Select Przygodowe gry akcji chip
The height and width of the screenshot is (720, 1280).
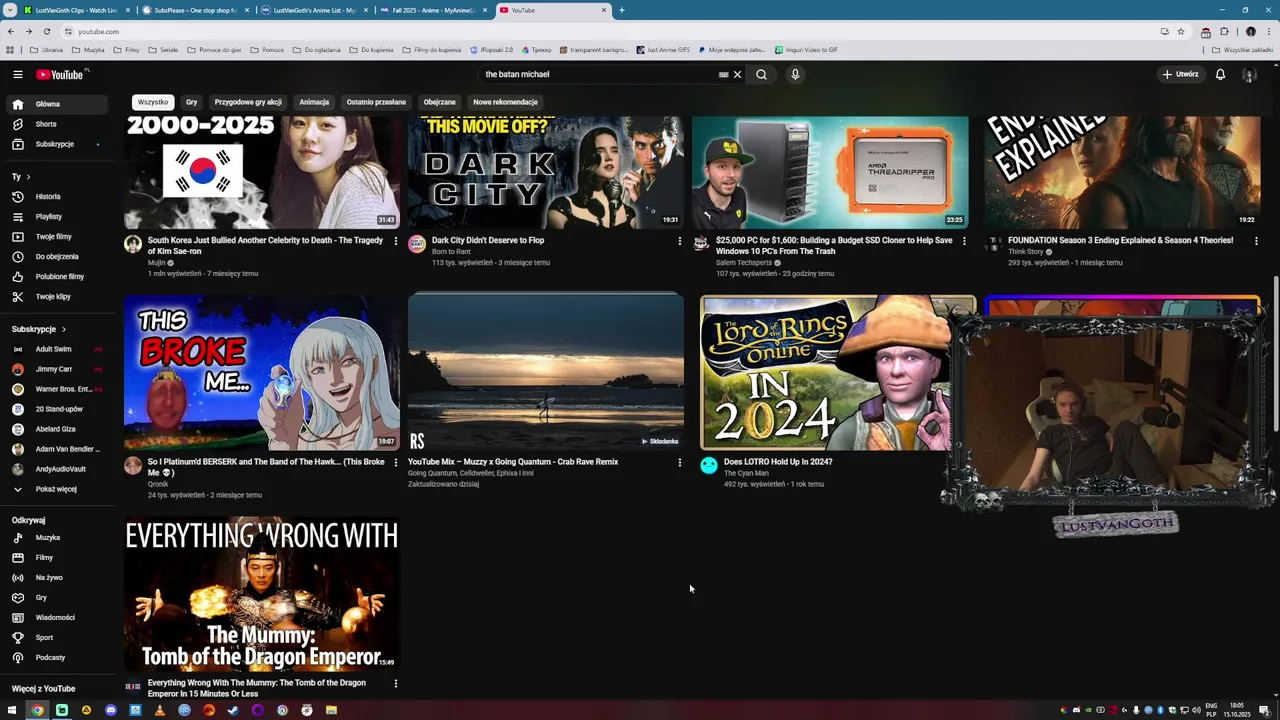click(x=248, y=102)
